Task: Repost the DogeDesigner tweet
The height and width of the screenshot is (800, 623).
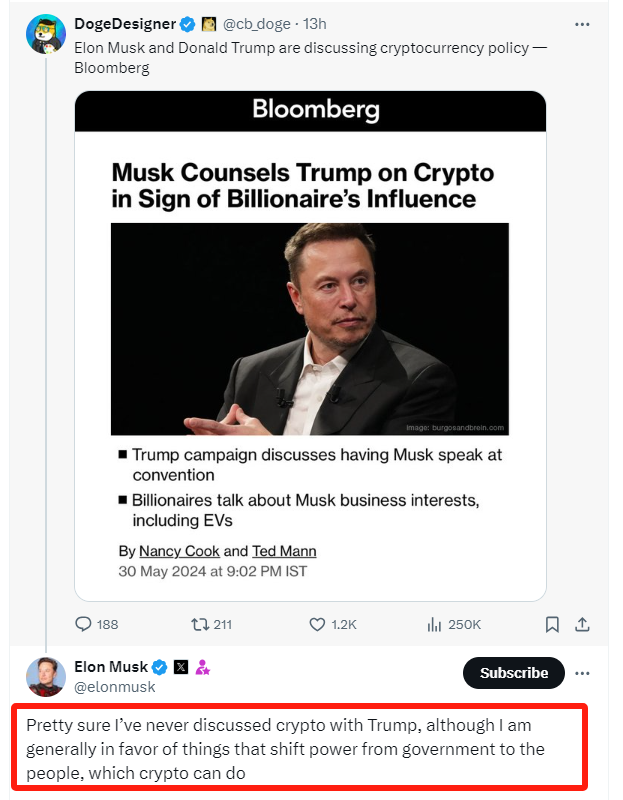Action: [198, 624]
